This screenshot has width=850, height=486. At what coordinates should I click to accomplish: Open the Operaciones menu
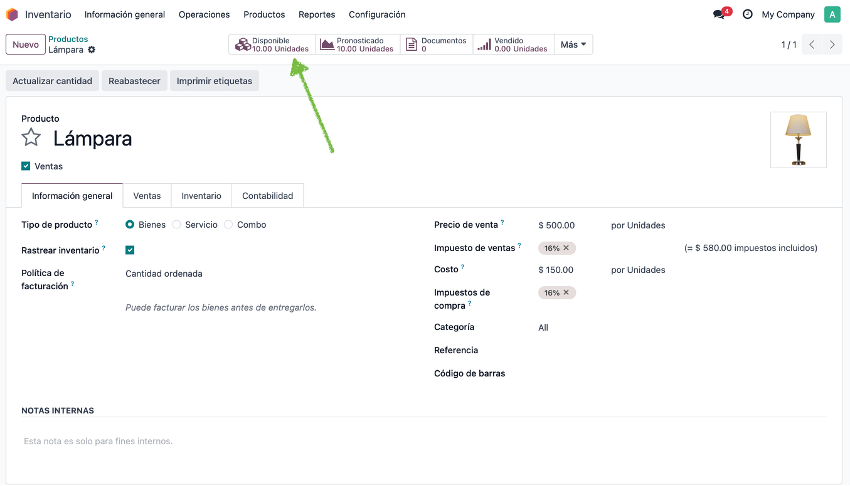pyautogui.click(x=204, y=15)
